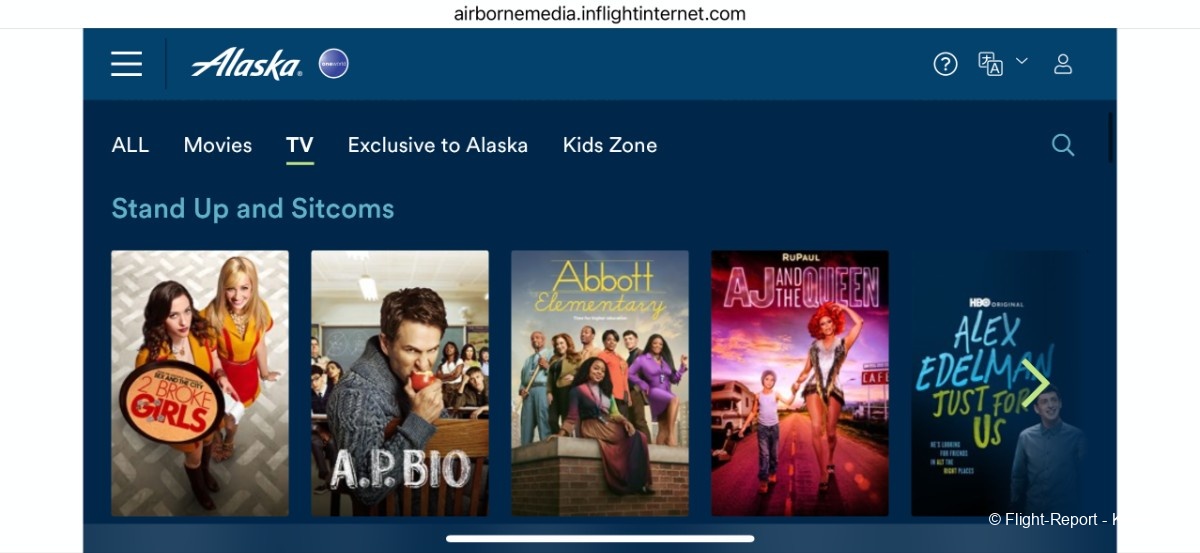1200x553 pixels.
Task: Click the page vertical scrollbar
Action: click(x=1111, y=137)
